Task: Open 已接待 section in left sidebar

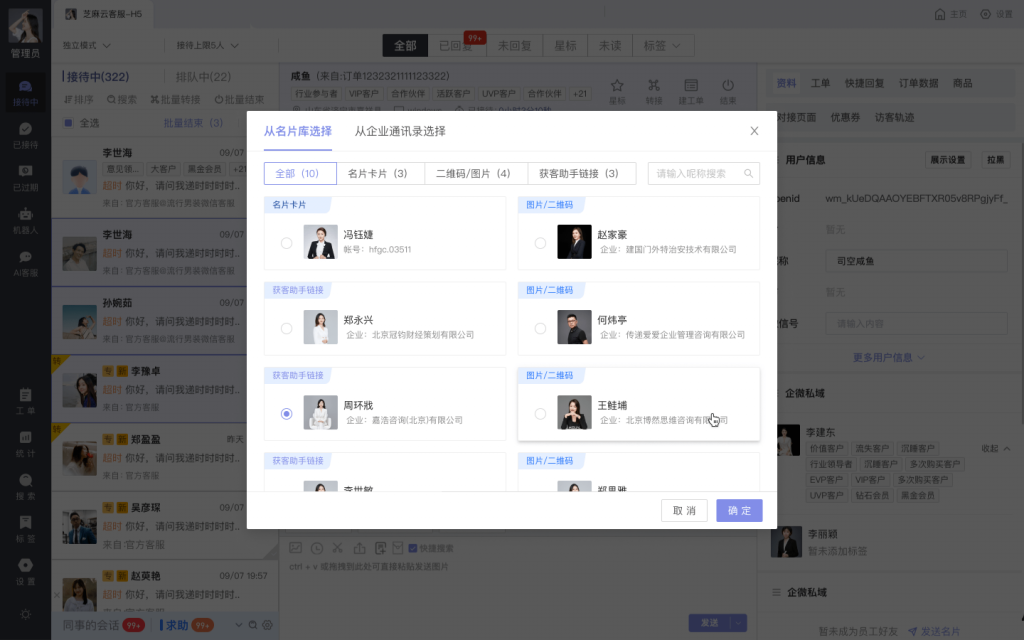Action: [25, 135]
